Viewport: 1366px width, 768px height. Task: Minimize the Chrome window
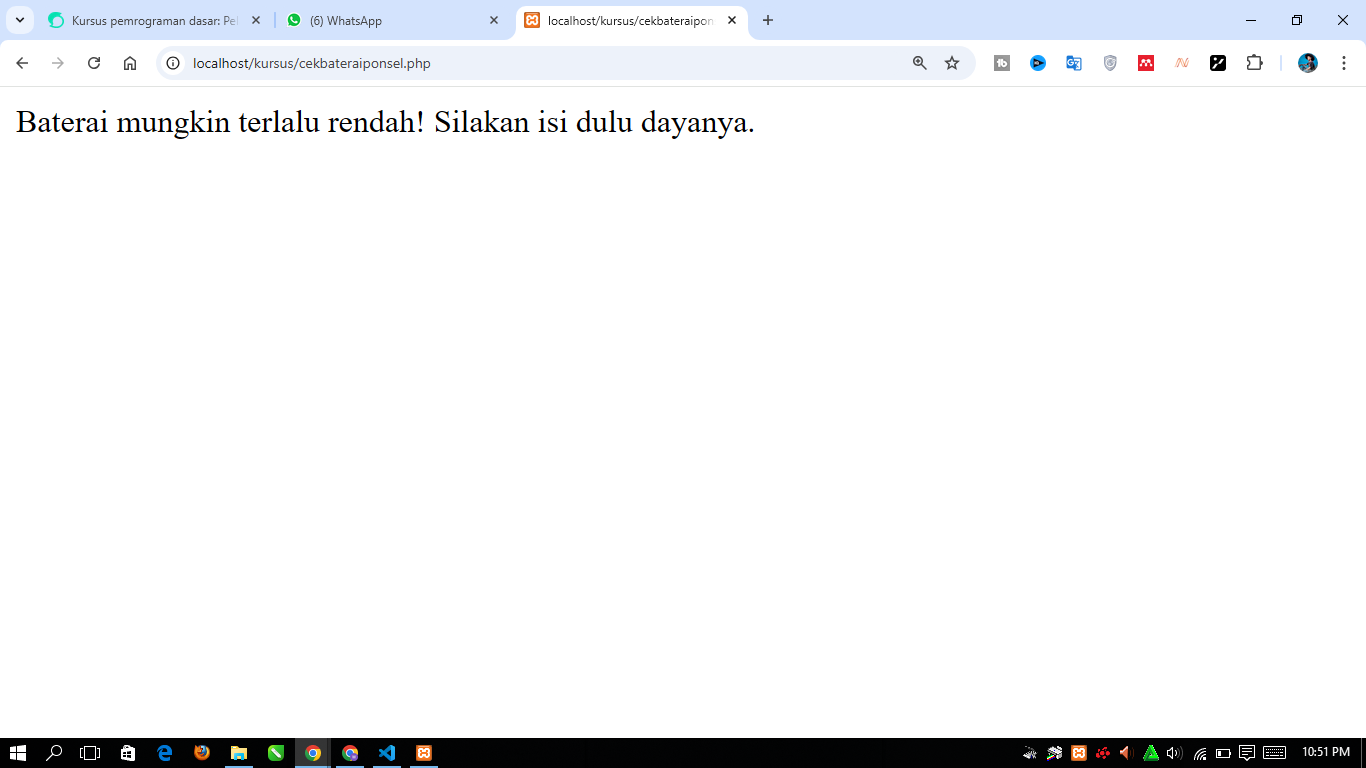(x=1251, y=20)
